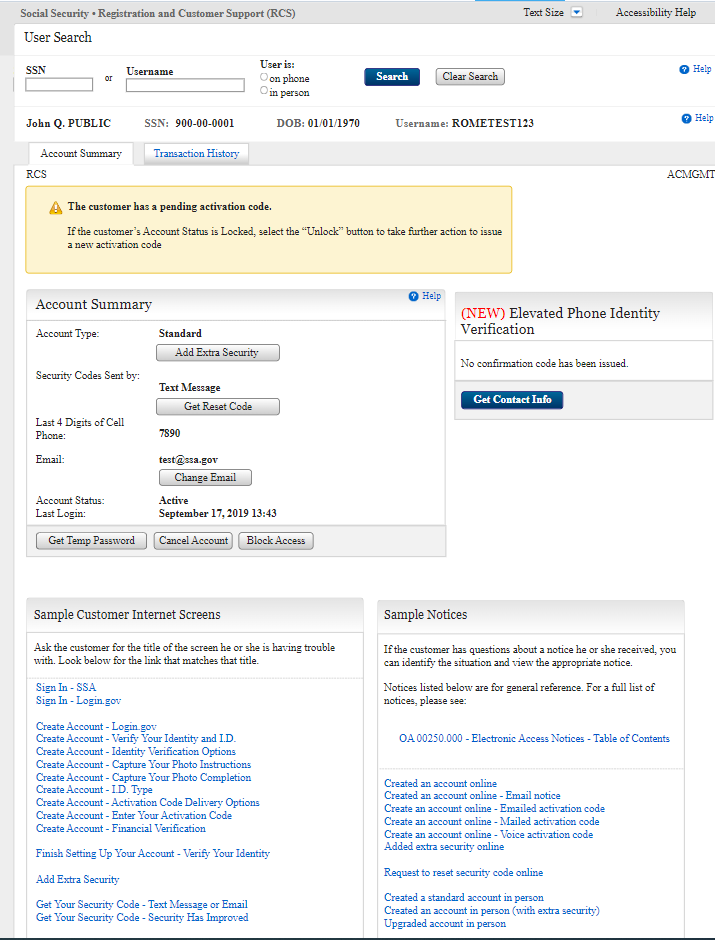The height and width of the screenshot is (940, 715).
Task: Click into the SSN input field
Action: point(59,85)
